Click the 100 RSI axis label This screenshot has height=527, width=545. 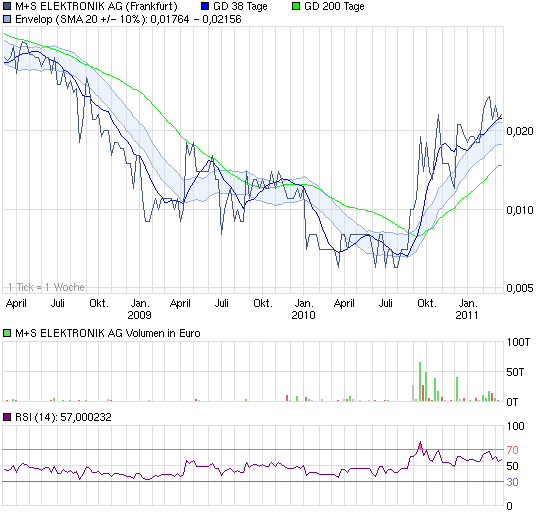click(x=515, y=426)
